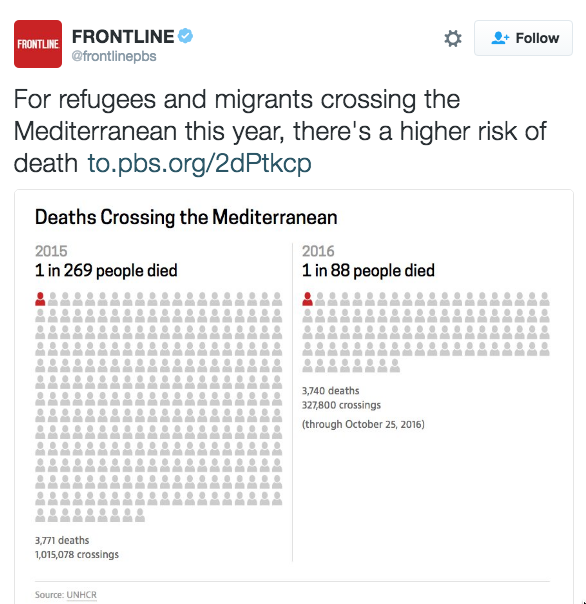This screenshot has width=586, height=604.
Task: Select the red person icon under 2016
Action: [x=307, y=299]
